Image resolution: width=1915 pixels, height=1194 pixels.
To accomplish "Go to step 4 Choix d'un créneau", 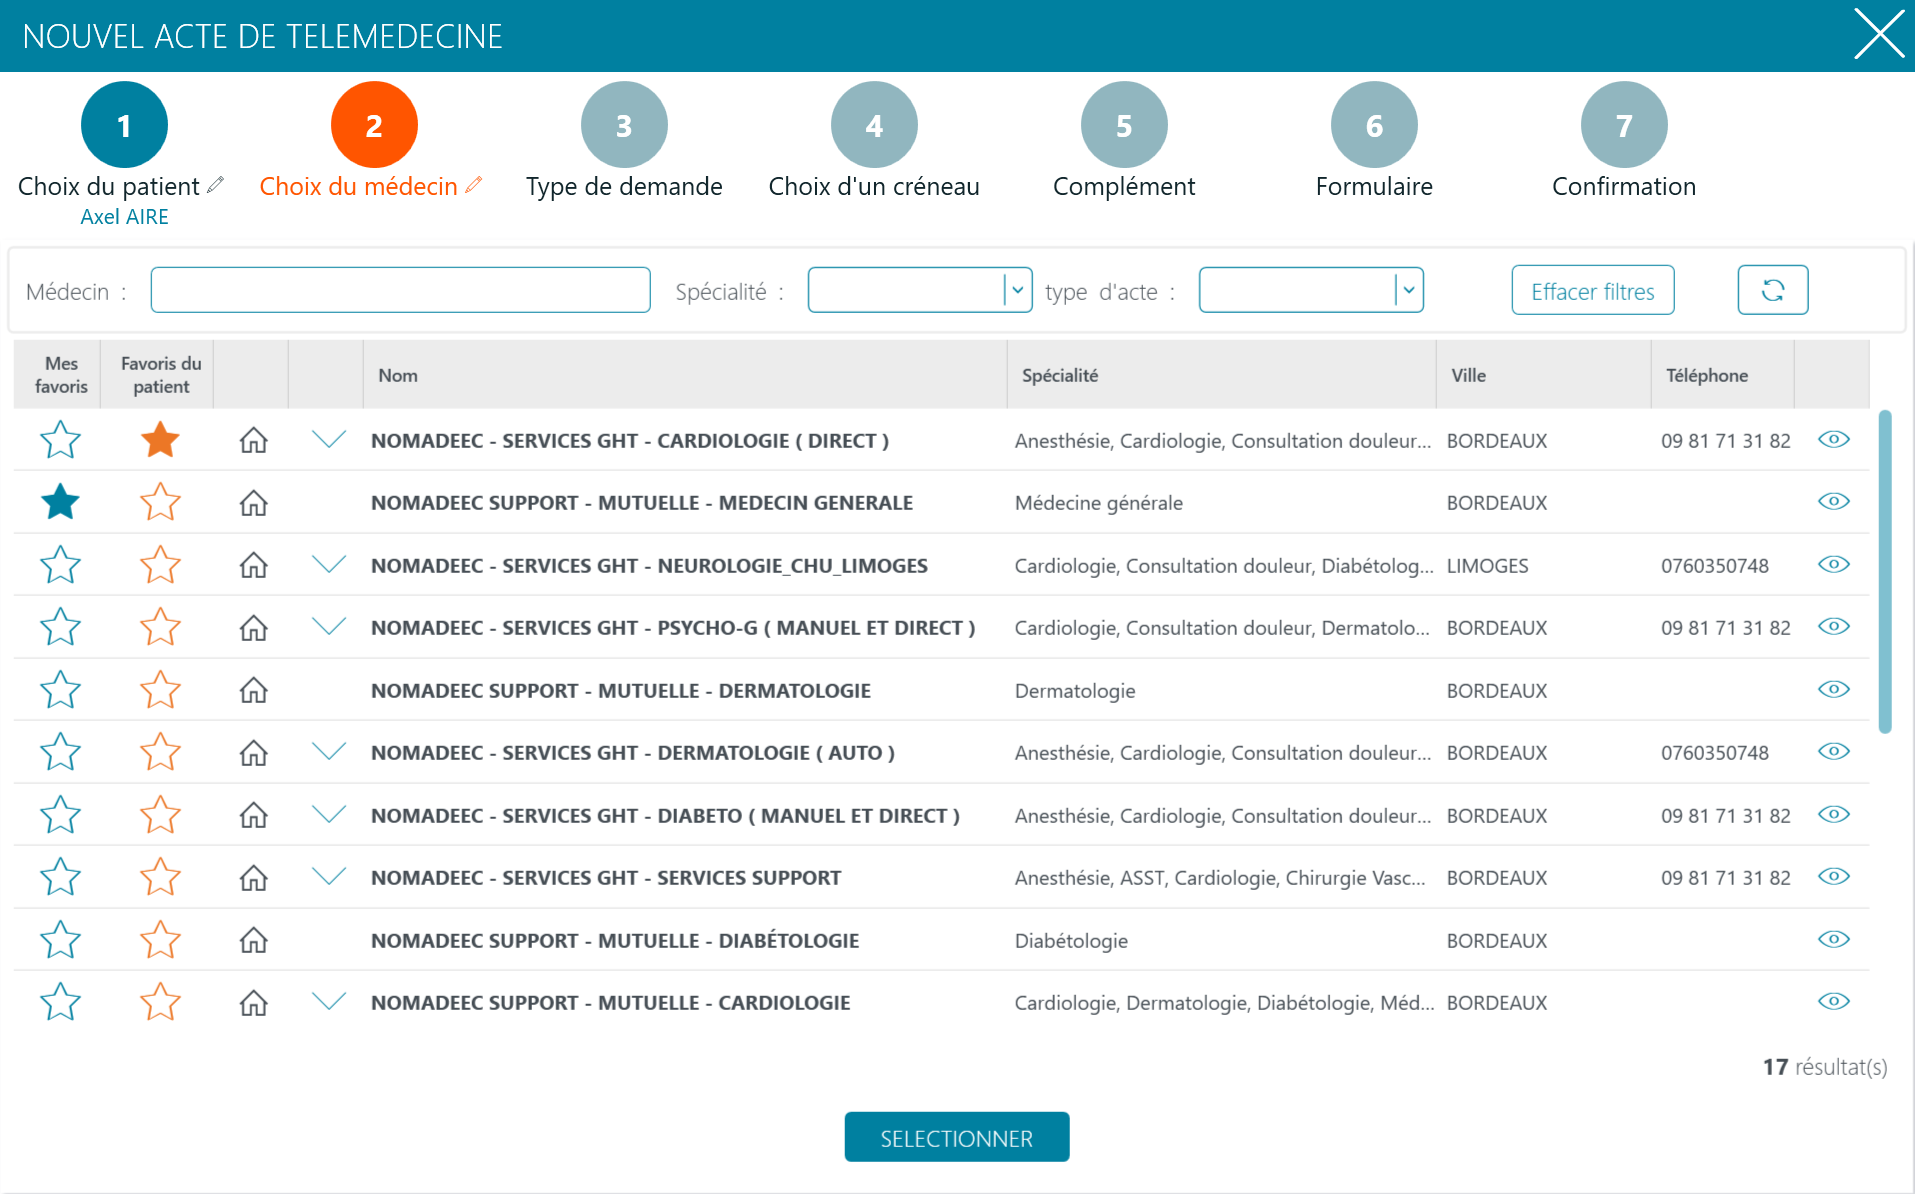I will [874, 125].
